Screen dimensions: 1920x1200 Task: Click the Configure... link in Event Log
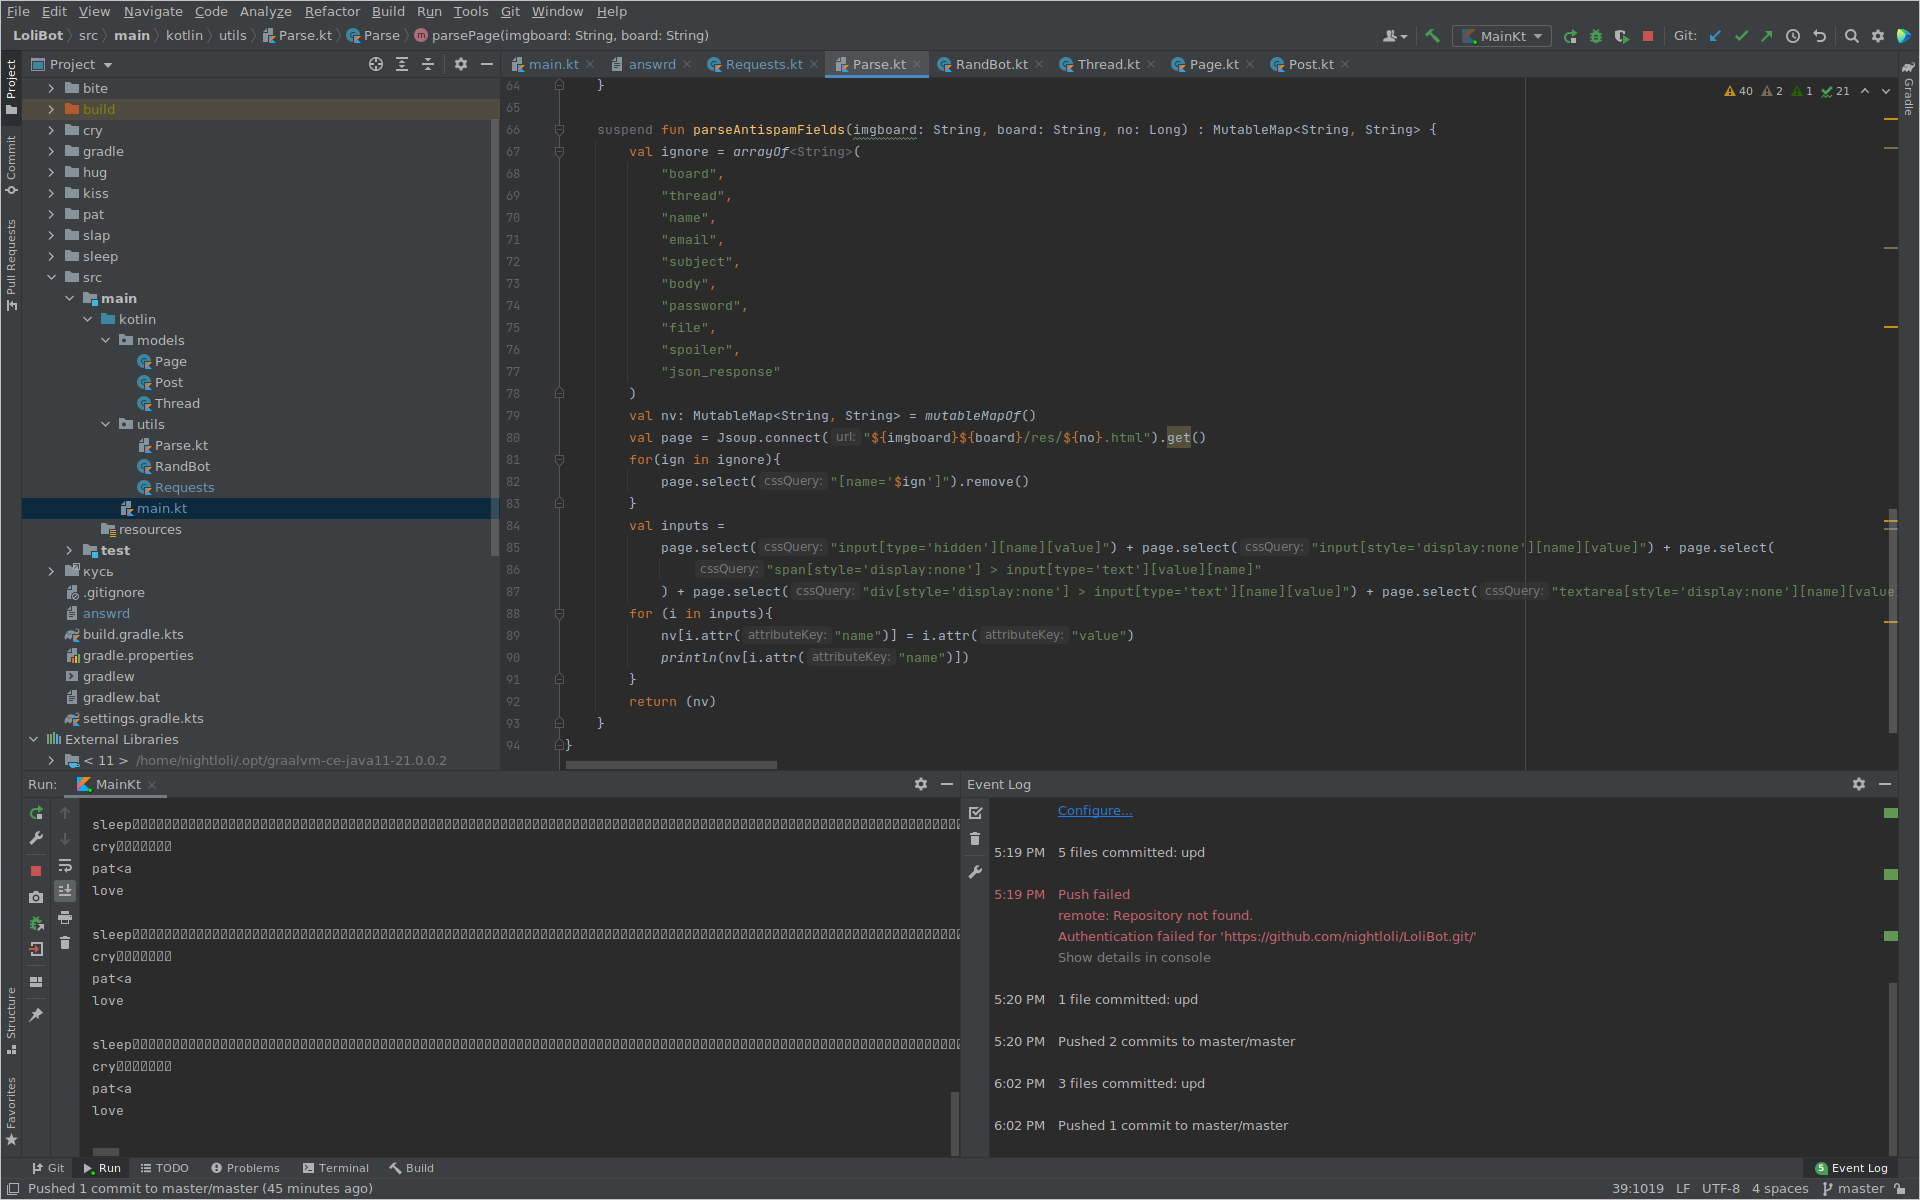click(1095, 810)
